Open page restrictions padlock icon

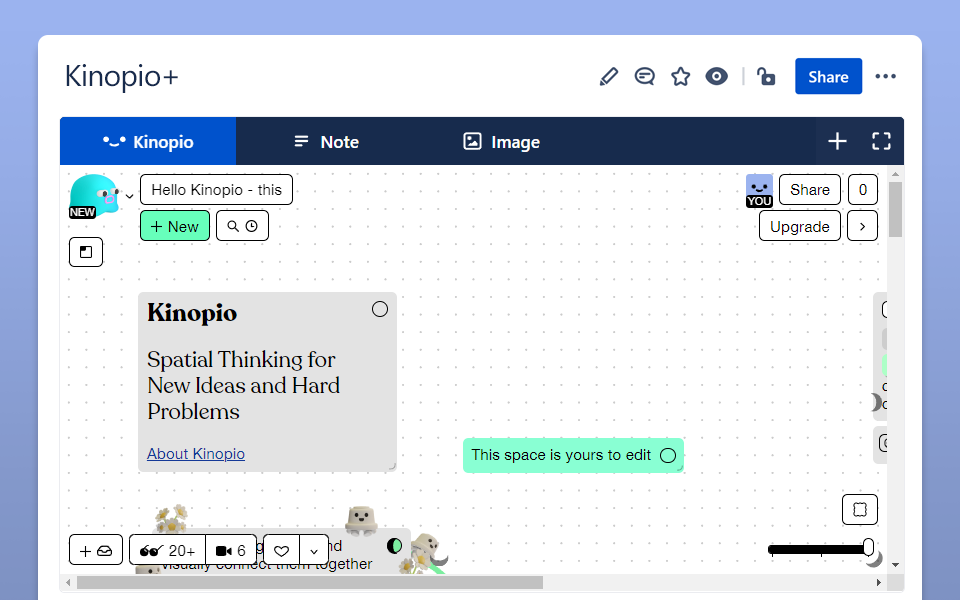pyautogui.click(x=766, y=77)
